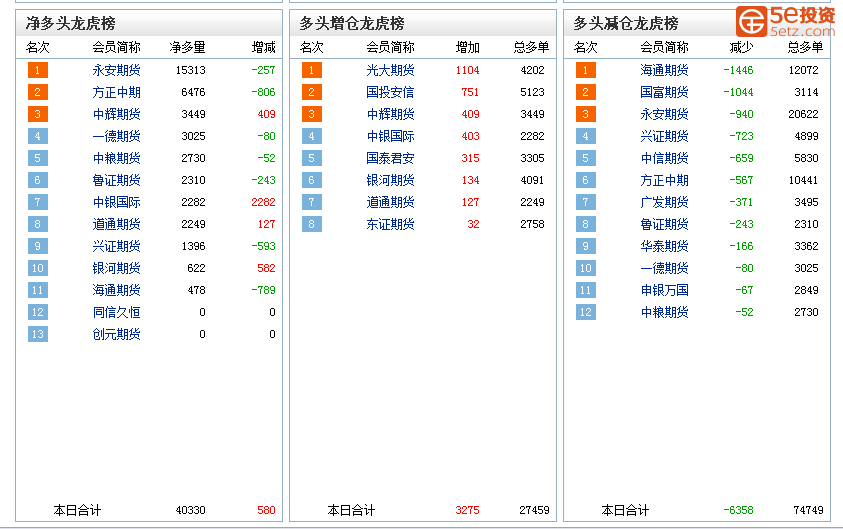
Task: Select 银河期货 in the 净多头龙虎榜 table
Action: [116, 269]
